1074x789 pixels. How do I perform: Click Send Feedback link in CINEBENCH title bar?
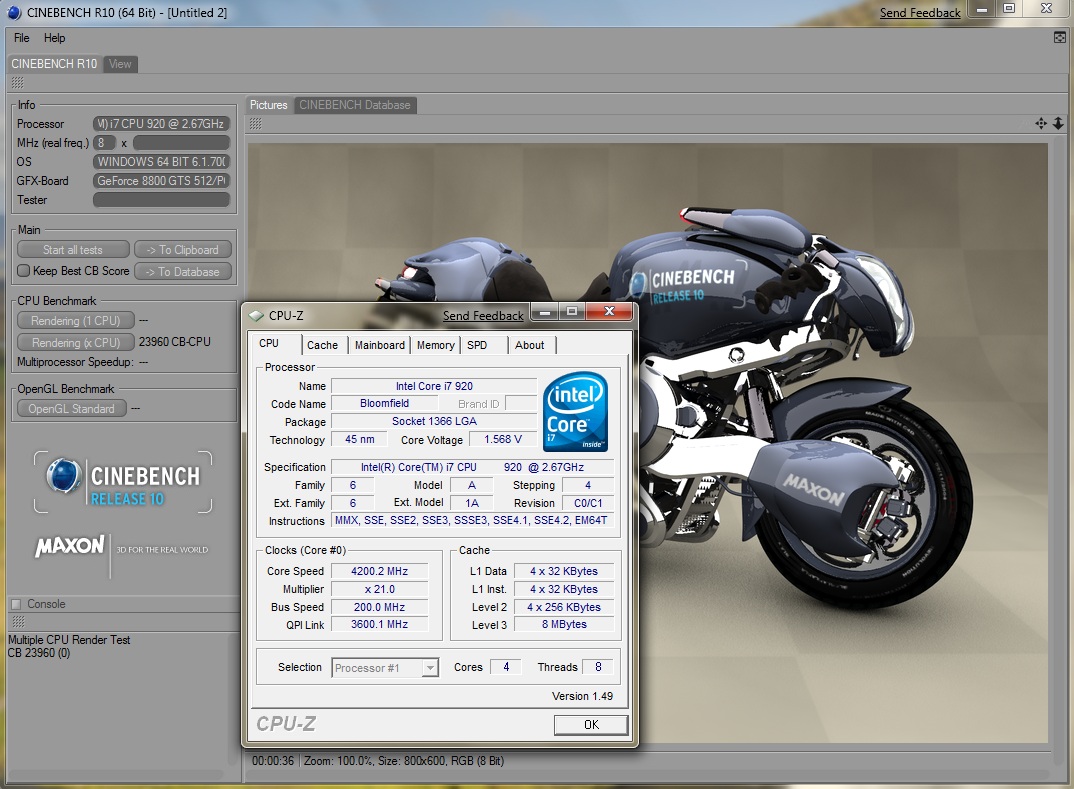coord(920,12)
